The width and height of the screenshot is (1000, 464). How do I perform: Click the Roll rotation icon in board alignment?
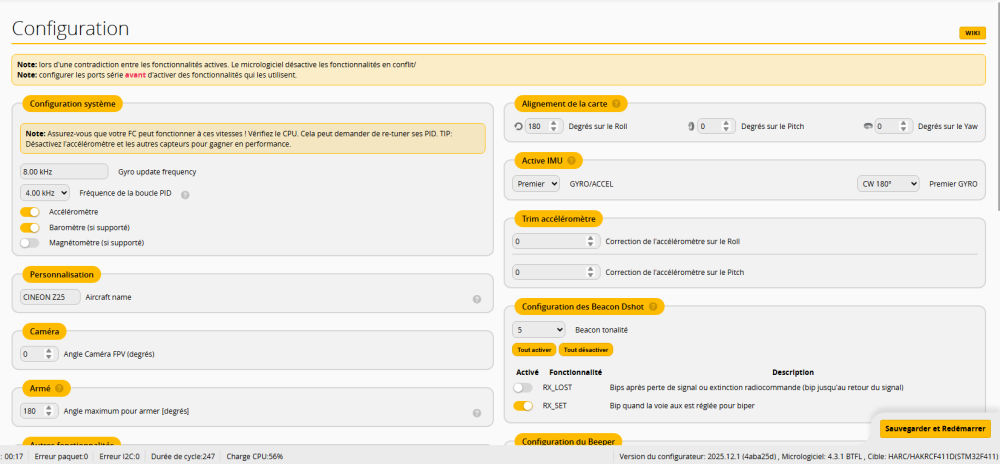pos(518,127)
